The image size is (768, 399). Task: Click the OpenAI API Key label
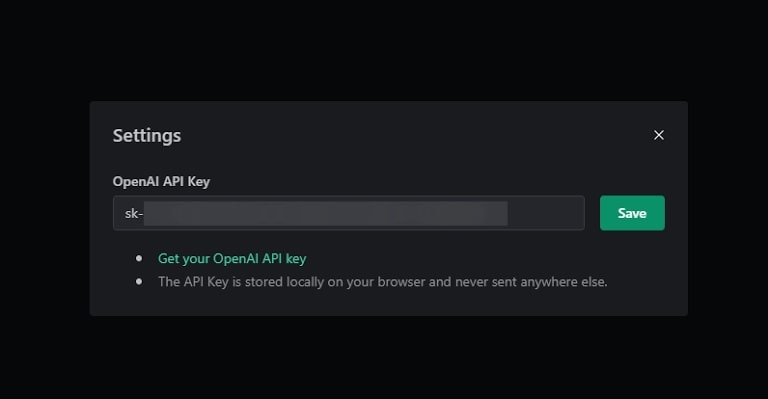[x=161, y=182]
